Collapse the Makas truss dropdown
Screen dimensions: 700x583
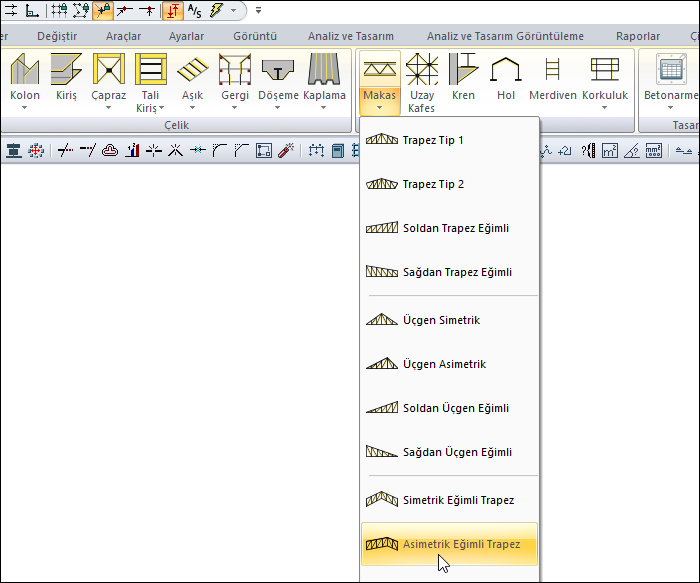[378, 80]
